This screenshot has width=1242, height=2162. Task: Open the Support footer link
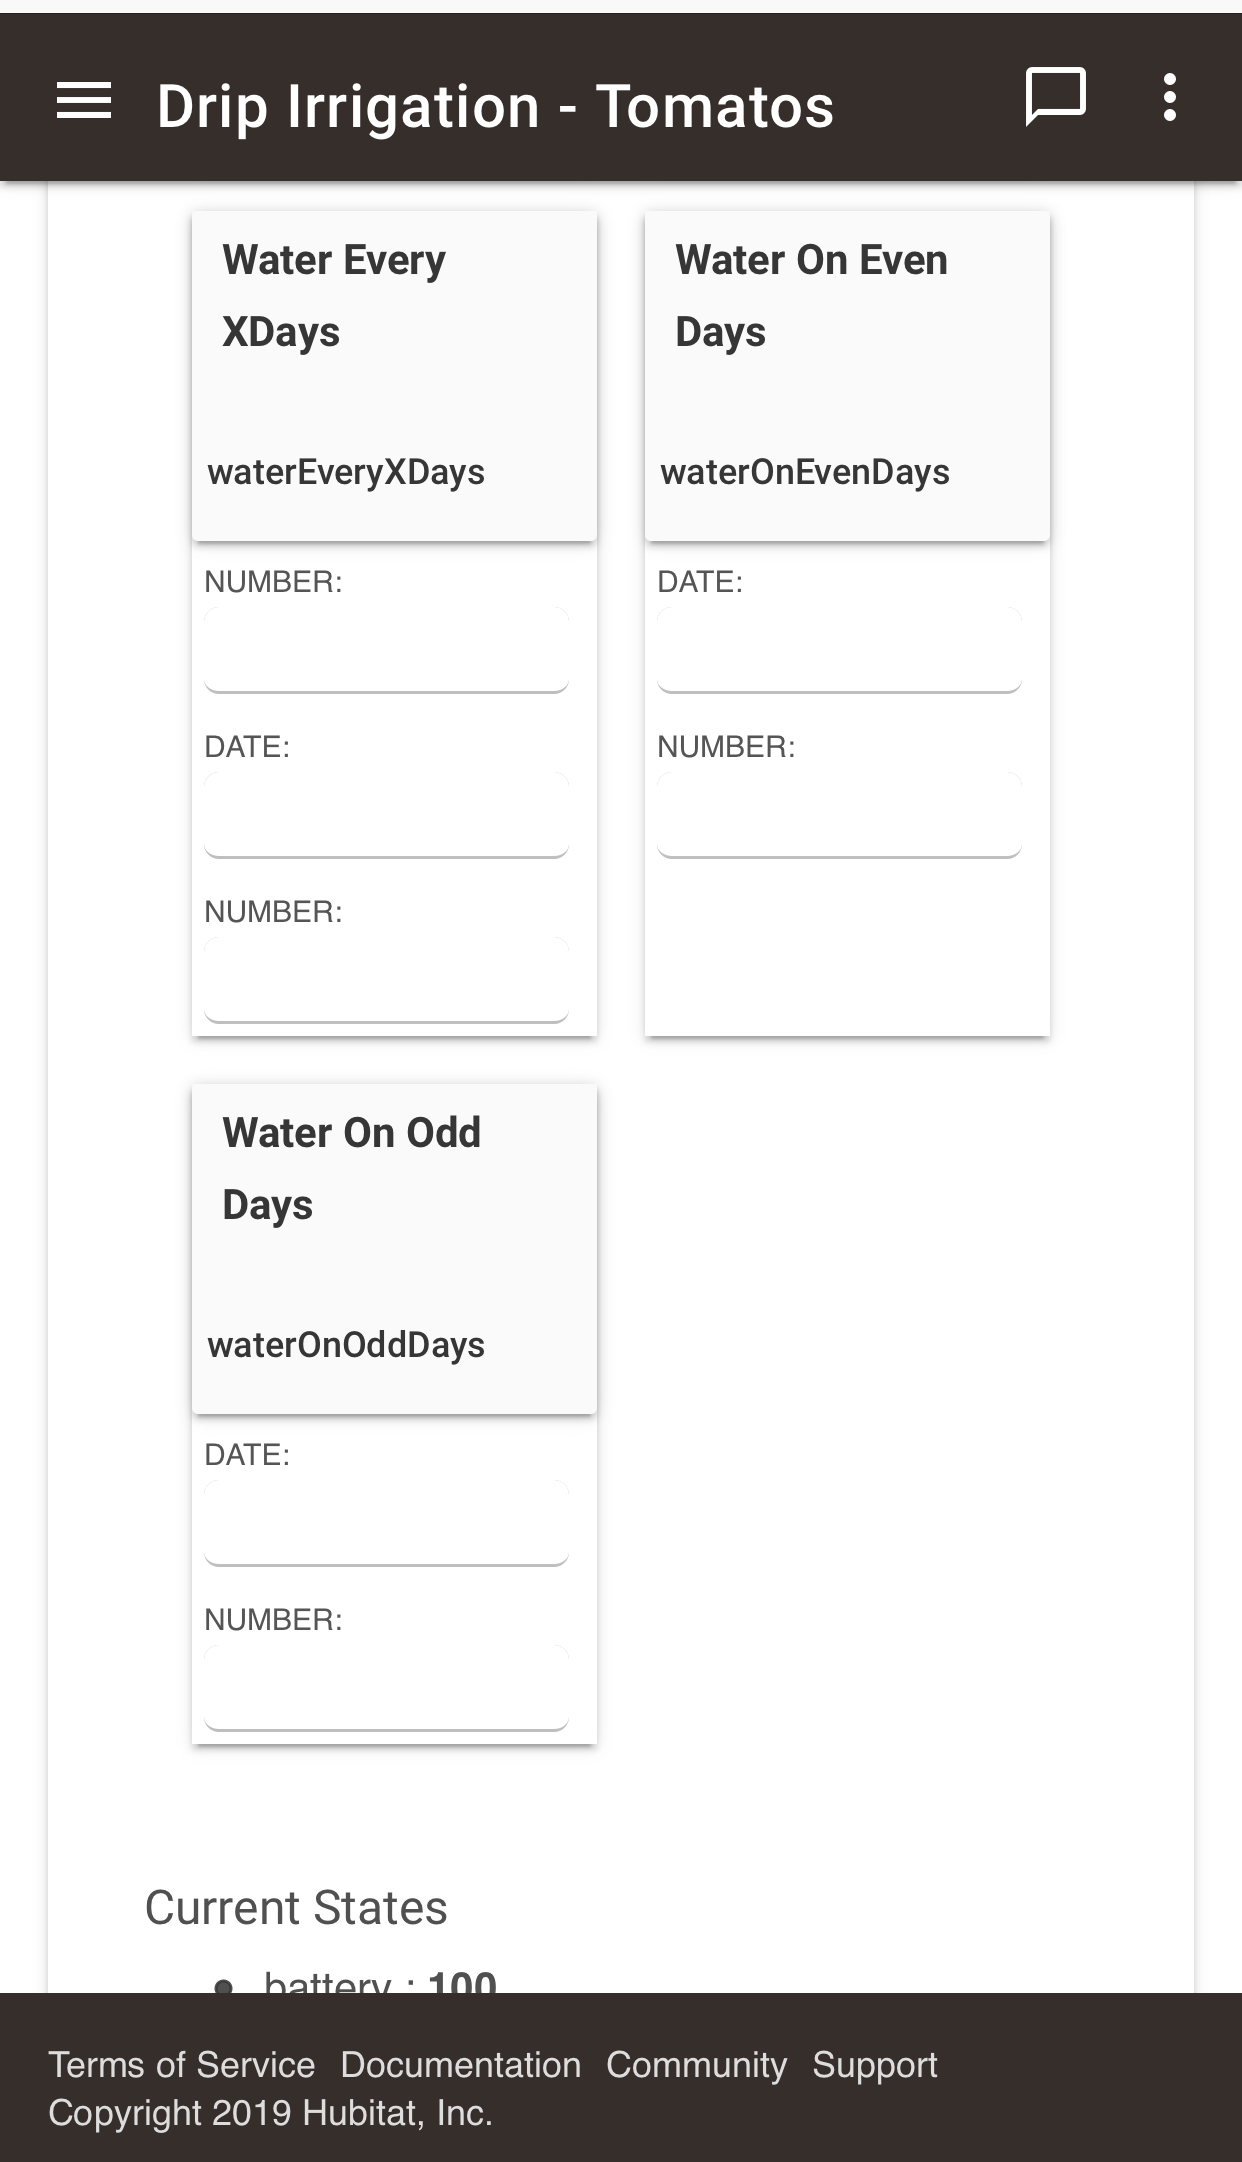click(x=874, y=2065)
